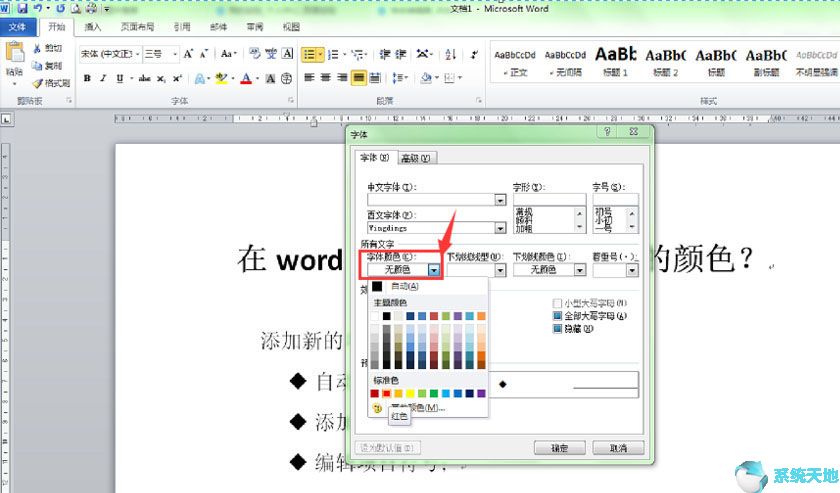840x493 pixels.
Task: Pick the red standard color swatch
Action: click(387, 393)
